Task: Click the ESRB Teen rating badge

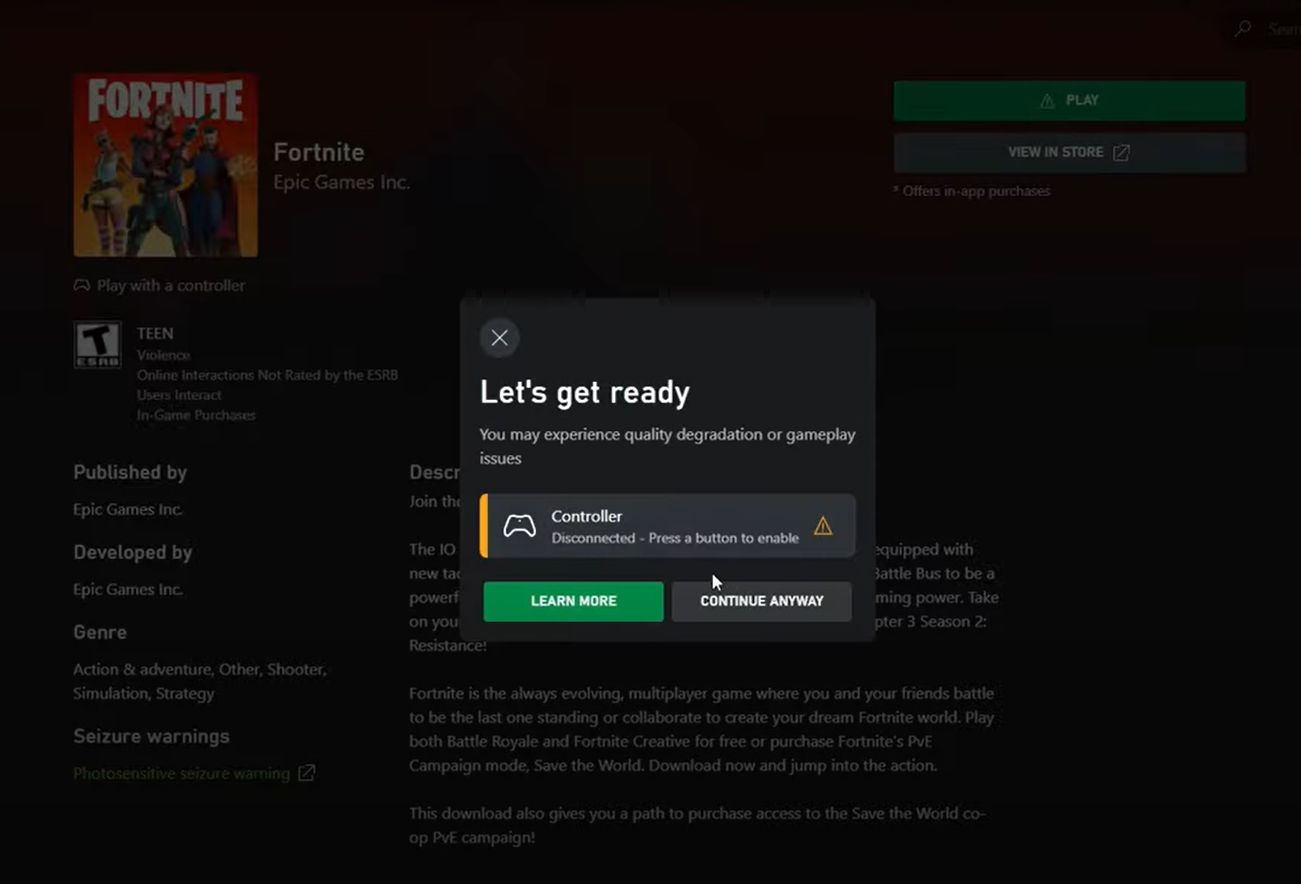Action: tap(97, 345)
